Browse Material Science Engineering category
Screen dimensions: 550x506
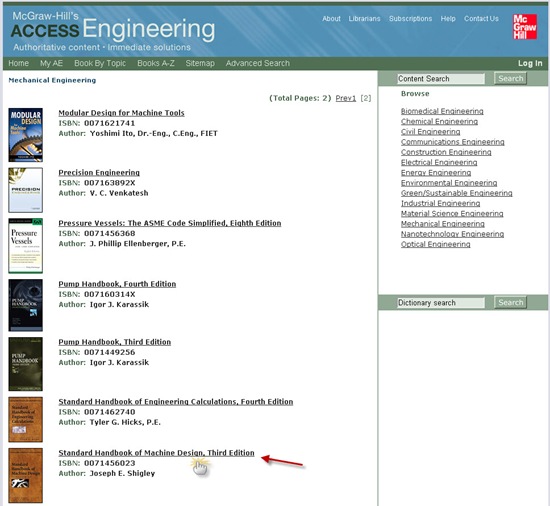point(452,213)
